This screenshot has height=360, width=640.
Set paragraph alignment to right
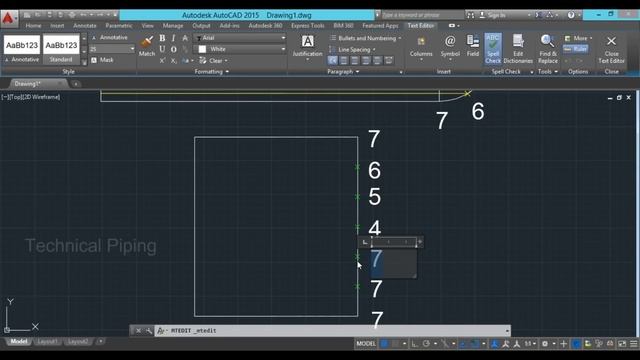(366, 60)
